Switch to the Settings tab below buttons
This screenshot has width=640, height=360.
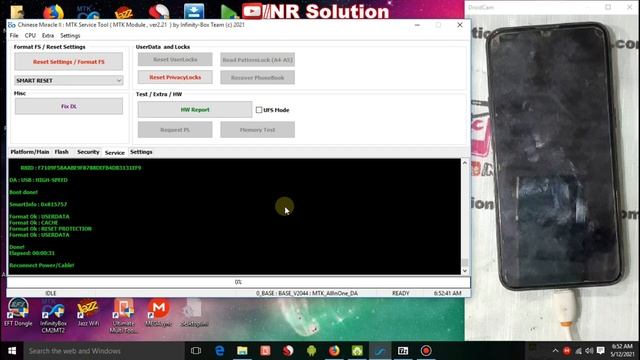tap(141, 152)
